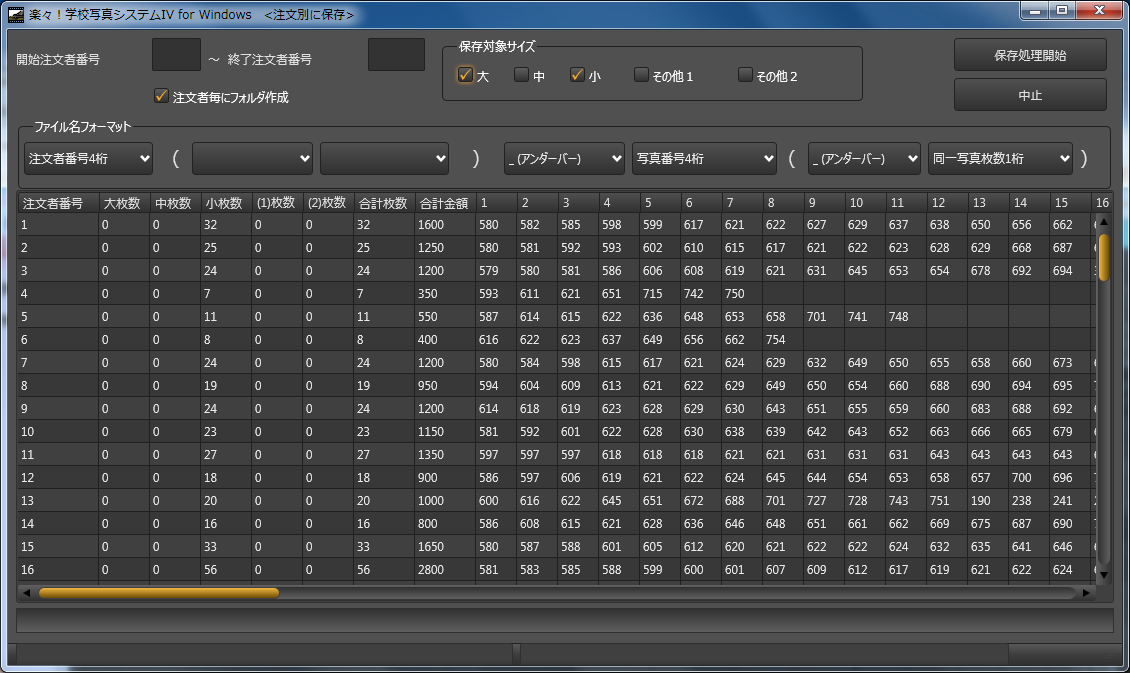Click the application icon in the title bar

click(x=16, y=14)
